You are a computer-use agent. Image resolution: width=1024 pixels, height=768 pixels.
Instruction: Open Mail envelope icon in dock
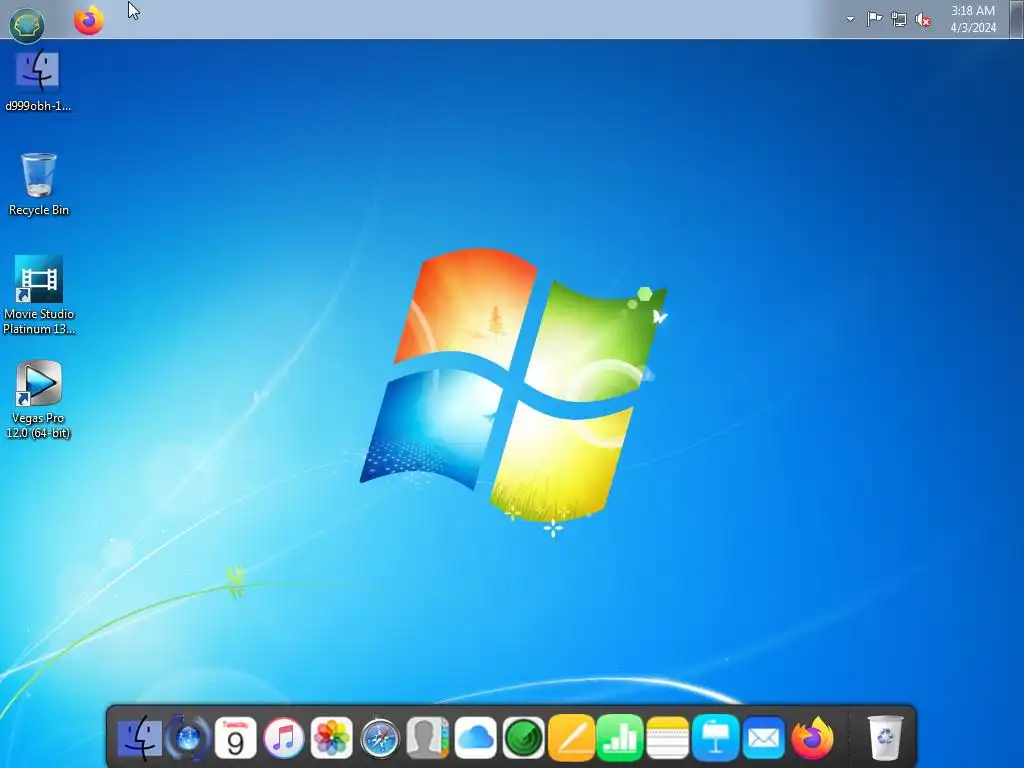pos(763,738)
